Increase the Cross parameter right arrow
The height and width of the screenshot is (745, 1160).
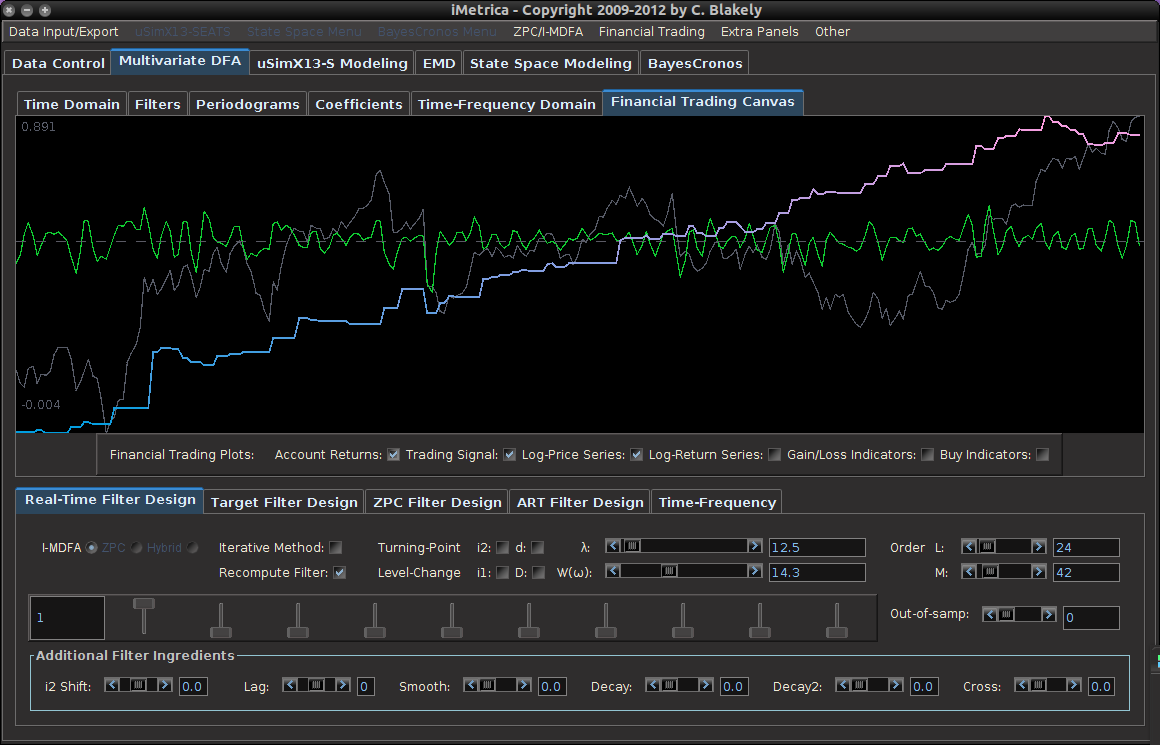[x=1076, y=686]
